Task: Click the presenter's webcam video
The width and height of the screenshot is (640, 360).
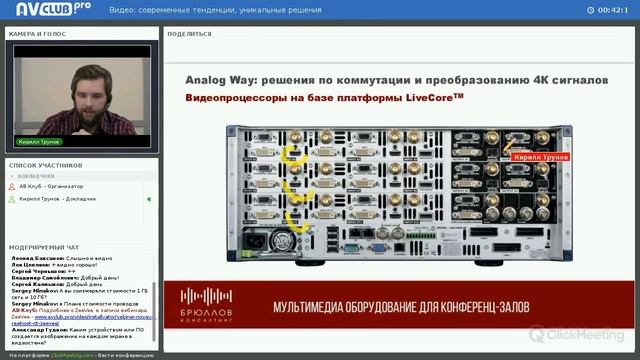Action: click(82, 96)
